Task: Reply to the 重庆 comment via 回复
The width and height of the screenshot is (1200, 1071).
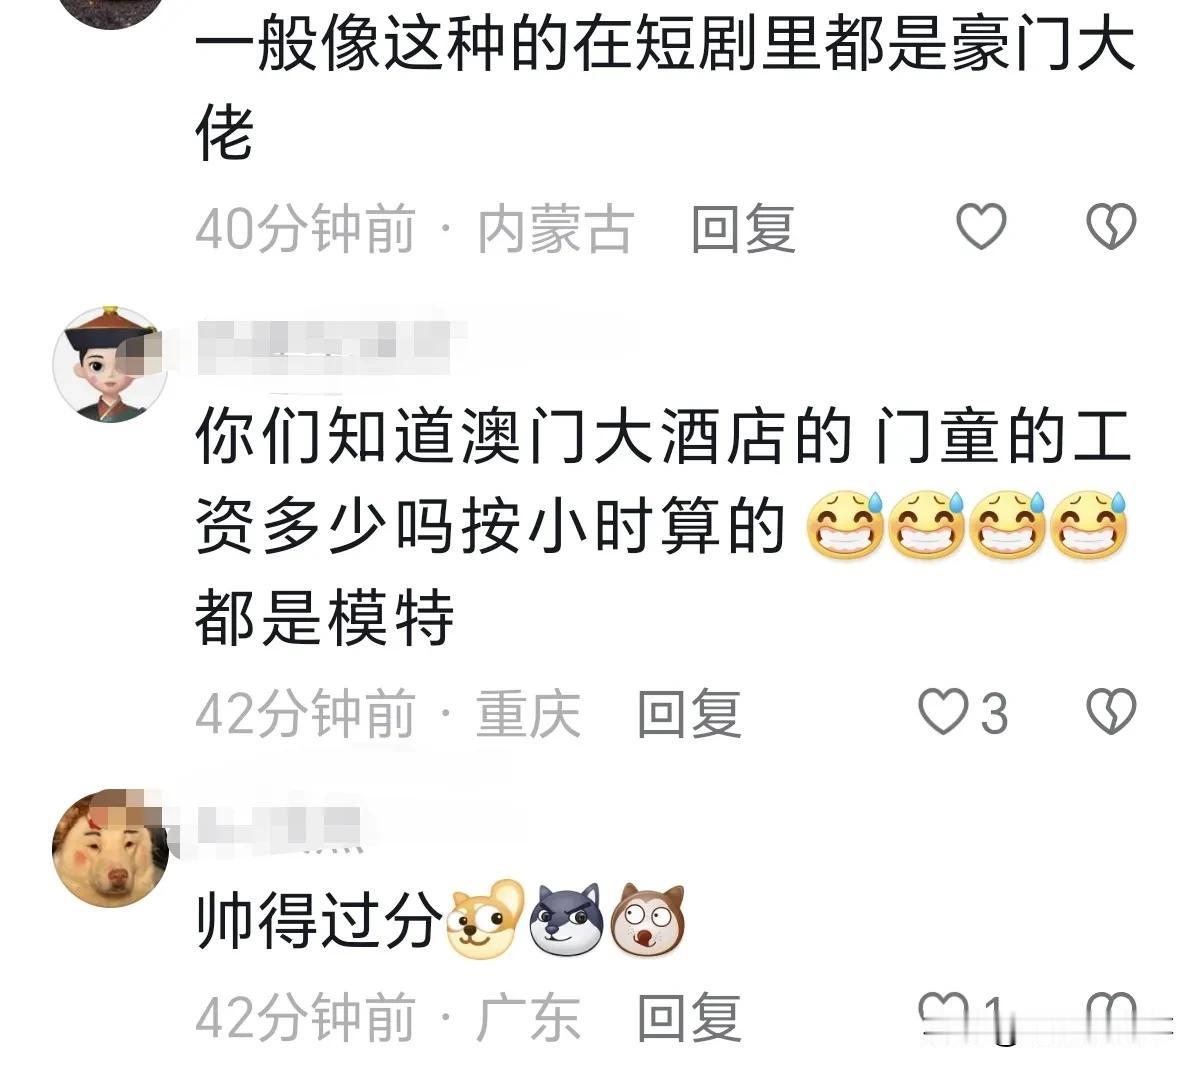Action: pyautogui.click(x=689, y=714)
